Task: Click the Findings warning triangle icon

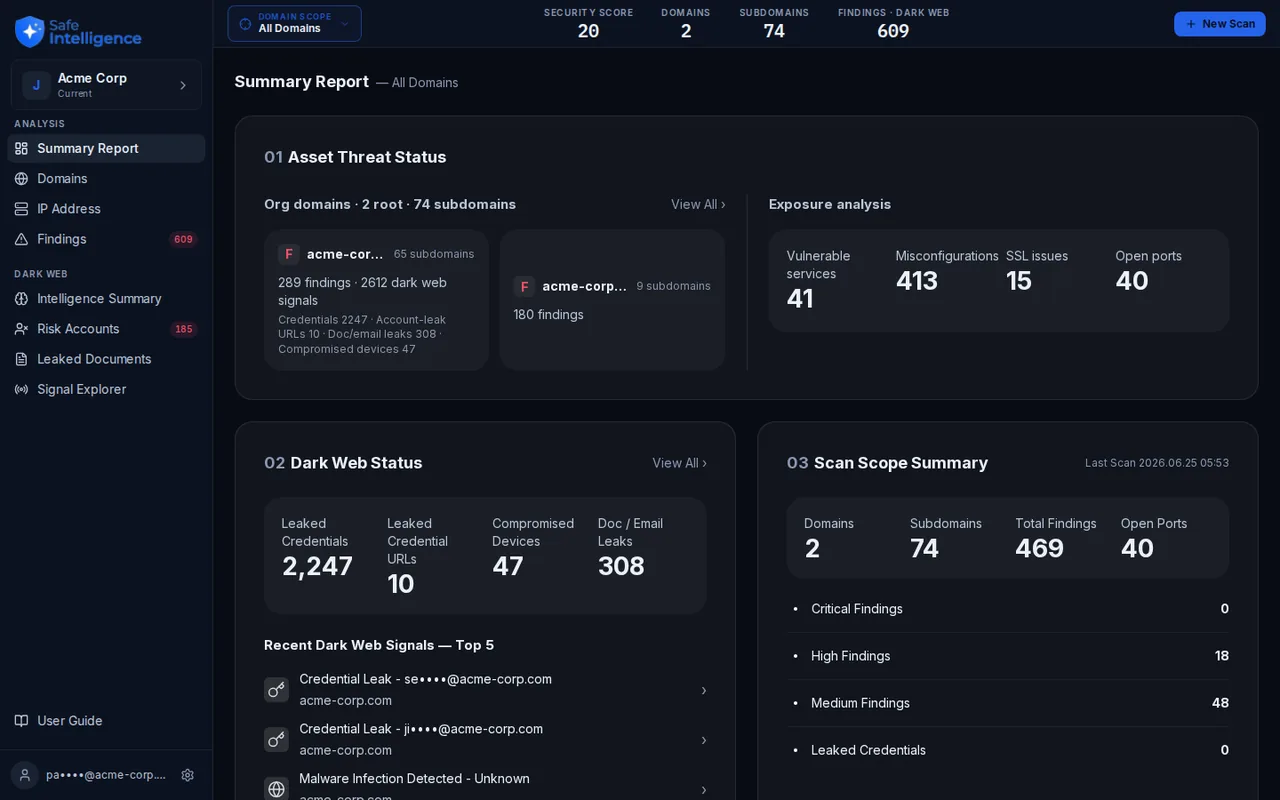Action: (21, 239)
